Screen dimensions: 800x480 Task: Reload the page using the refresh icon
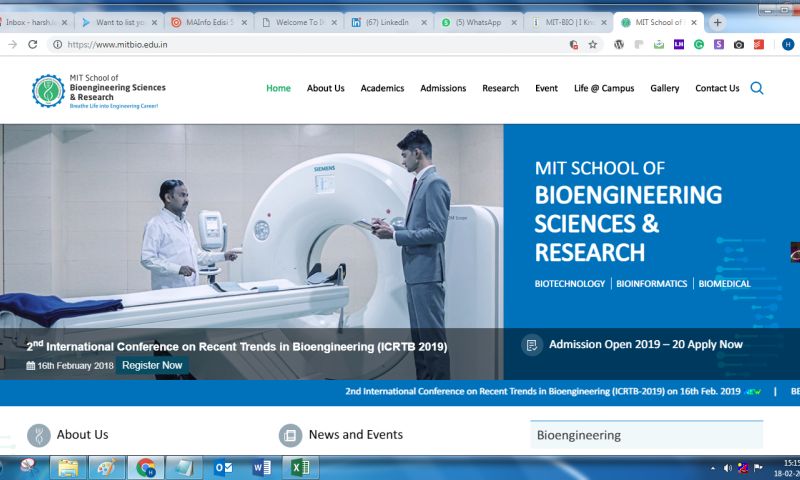pos(32,45)
